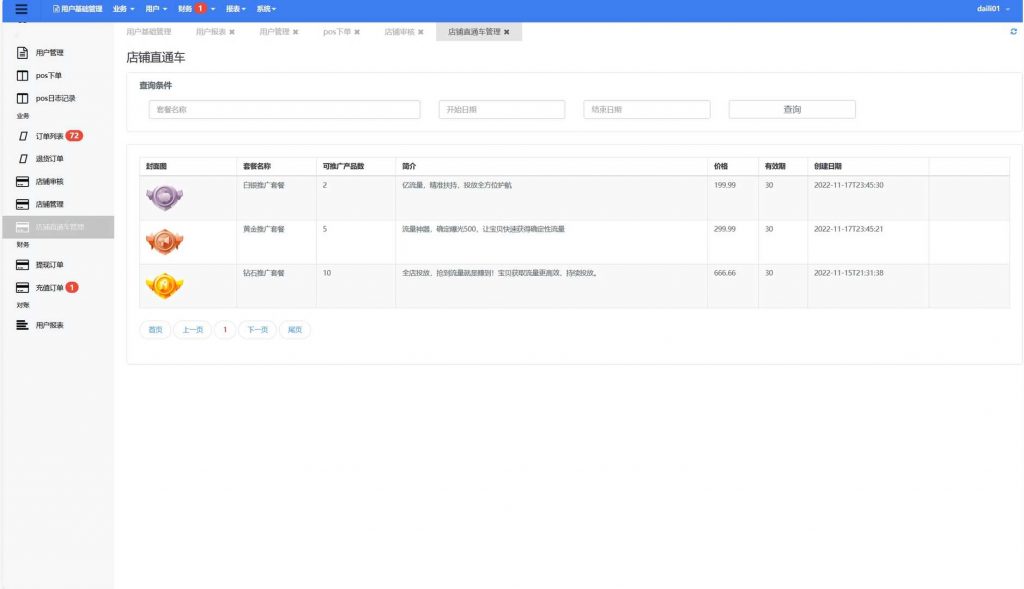The height and width of the screenshot is (589, 1024).
Task: Open the daili01 account dropdown
Action: click(x=993, y=9)
